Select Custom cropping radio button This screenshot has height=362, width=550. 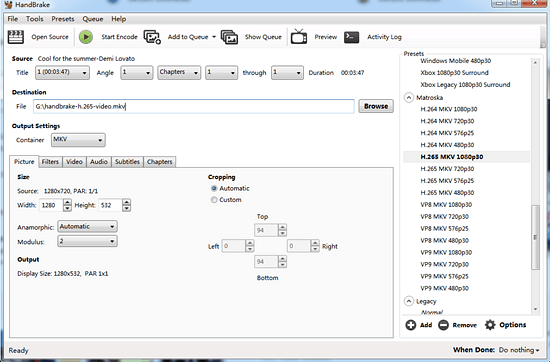(x=214, y=200)
